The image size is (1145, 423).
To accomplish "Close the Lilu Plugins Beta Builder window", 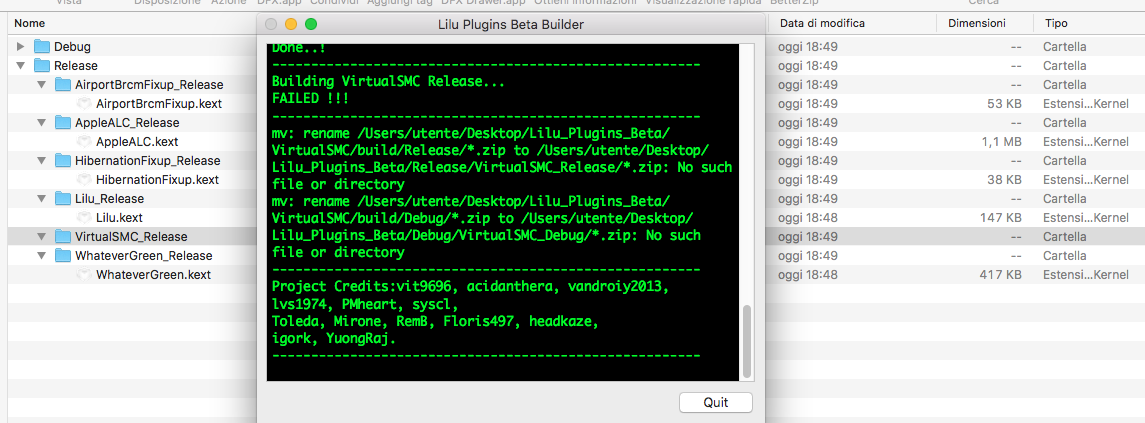I will click(x=271, y=24).
